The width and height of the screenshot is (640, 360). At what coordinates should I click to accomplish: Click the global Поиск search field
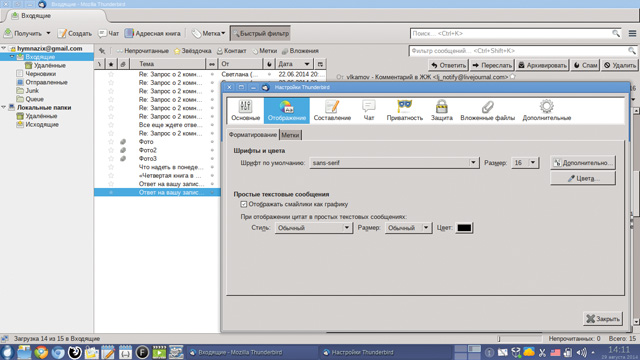(516, 33)
